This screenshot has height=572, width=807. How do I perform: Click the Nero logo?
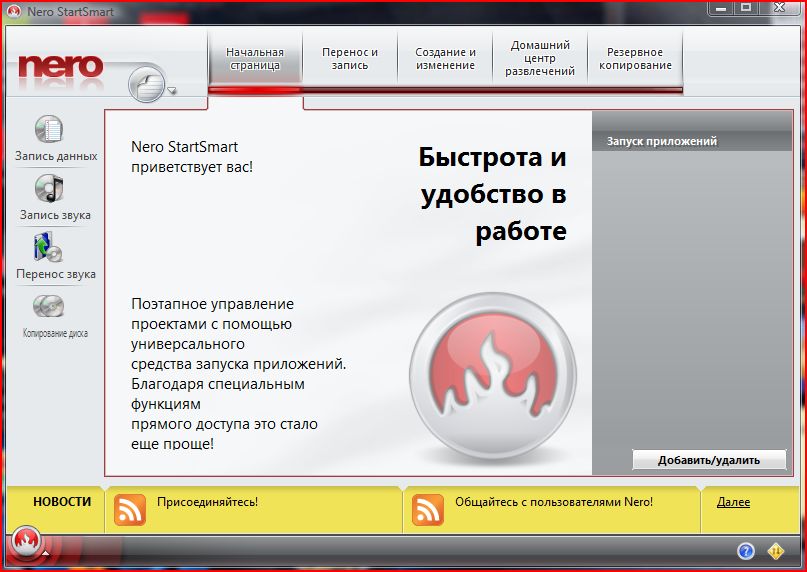(x=61, y=66)
